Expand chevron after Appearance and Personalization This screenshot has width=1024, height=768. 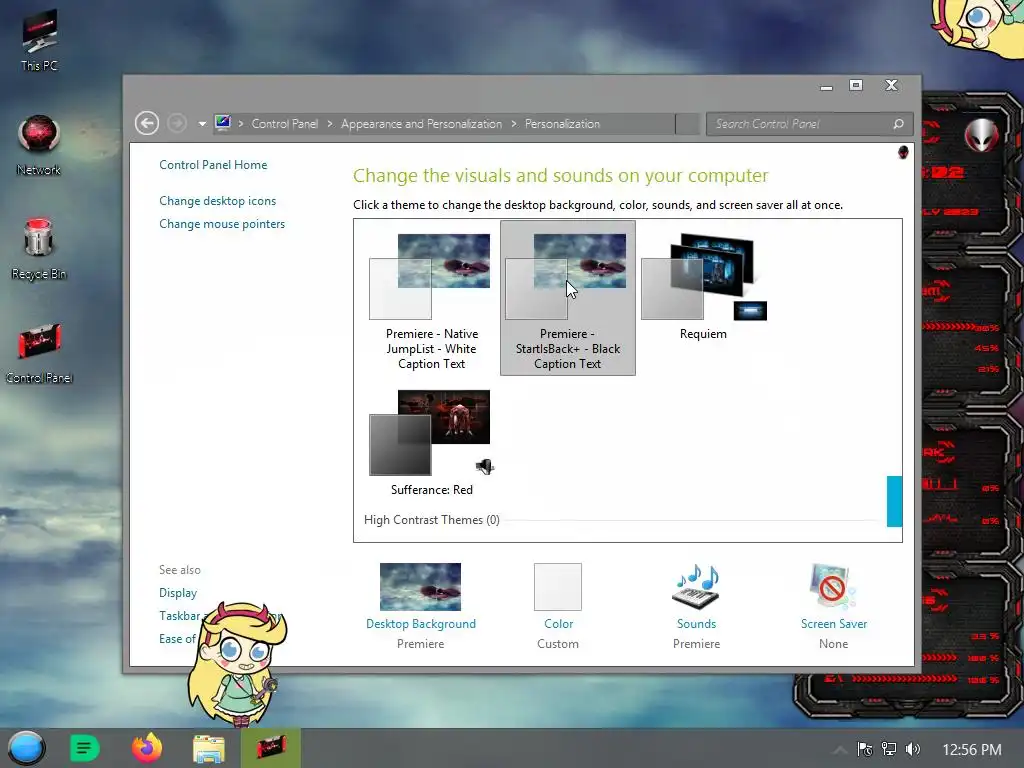514,124
